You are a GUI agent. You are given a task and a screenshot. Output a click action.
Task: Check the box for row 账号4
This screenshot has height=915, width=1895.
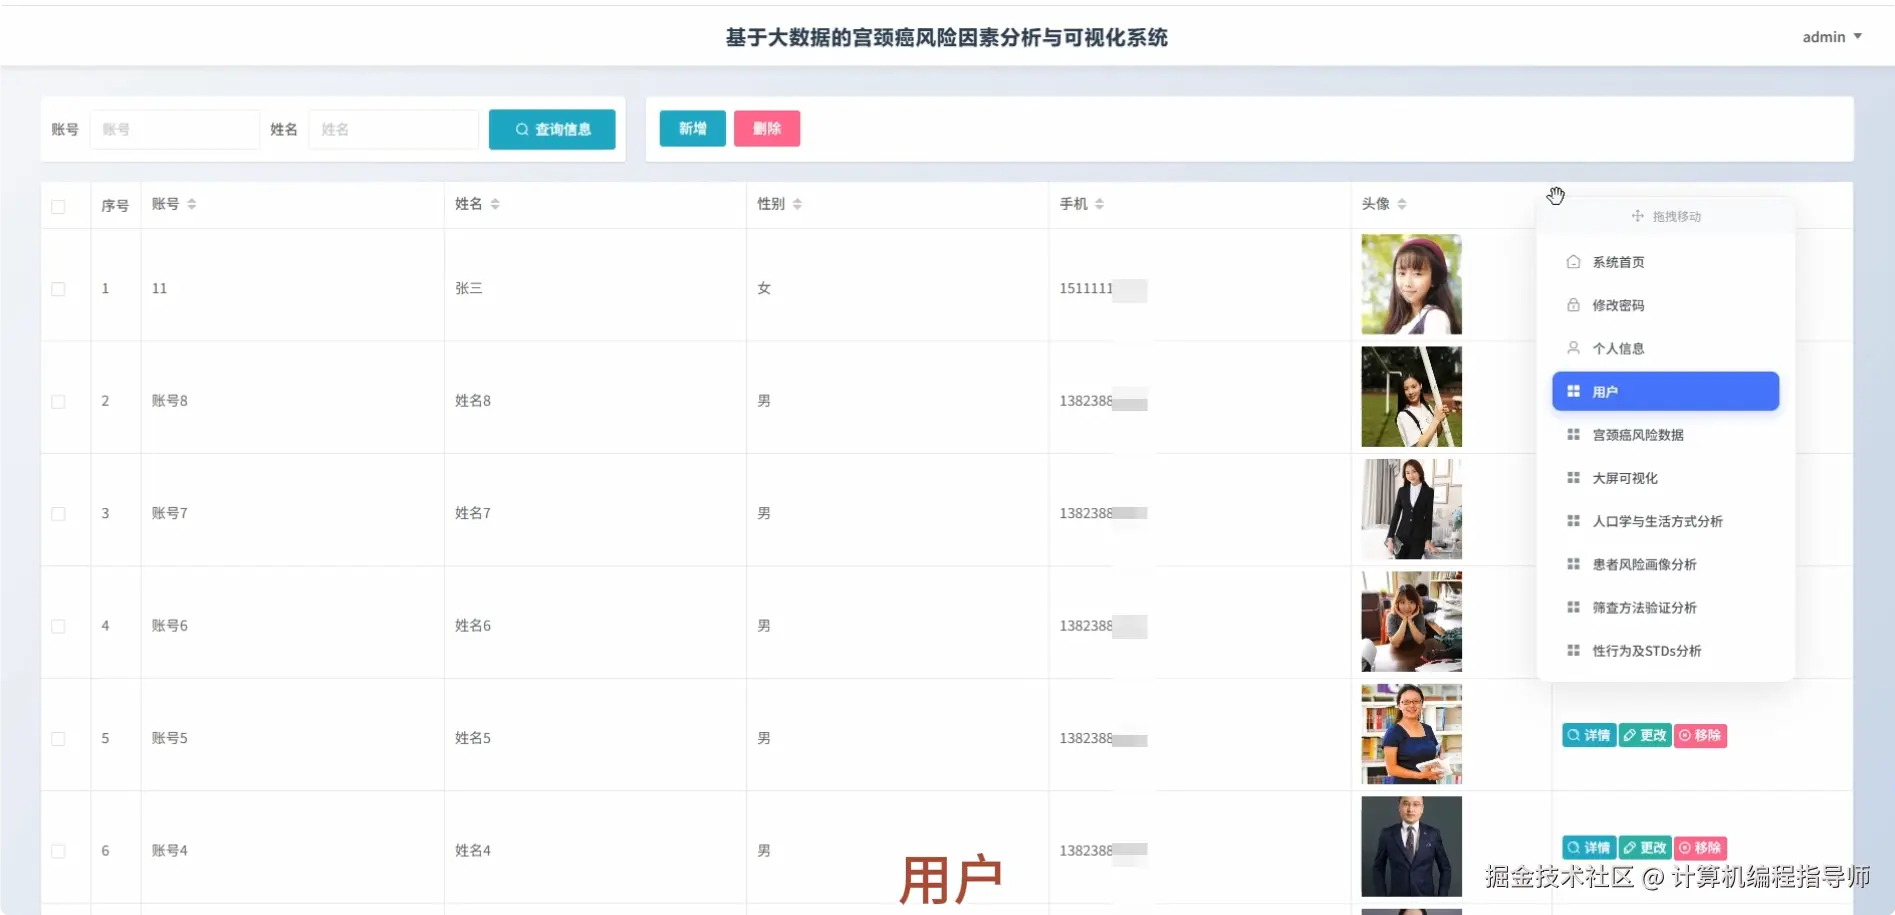[x=58, y=851]
